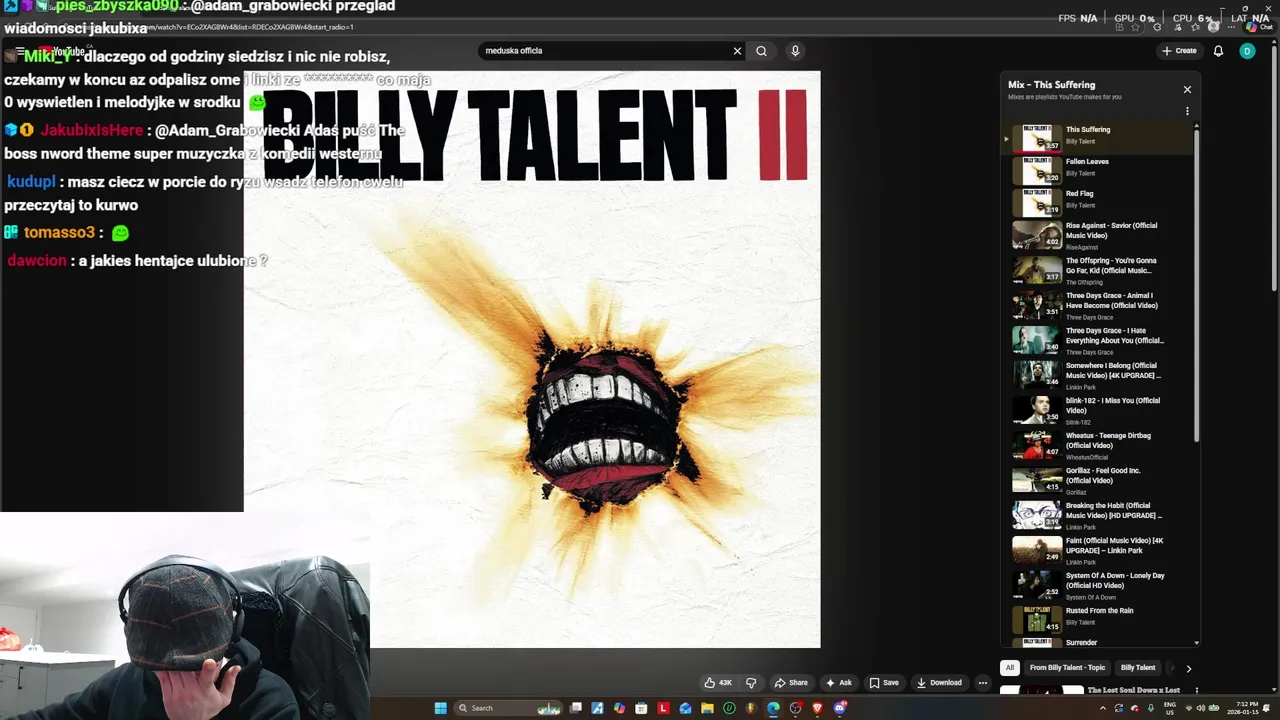Save the video to a playlist
This screenshot has width=1280, height=720.
point(884,683)
